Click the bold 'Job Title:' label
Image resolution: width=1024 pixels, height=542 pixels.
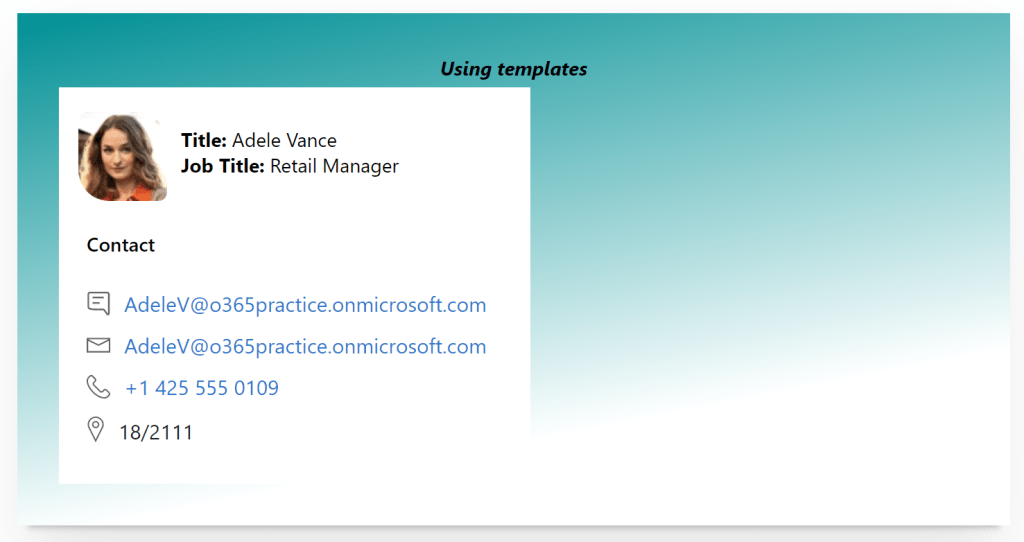pyautogui.click(x=222, y=166)
